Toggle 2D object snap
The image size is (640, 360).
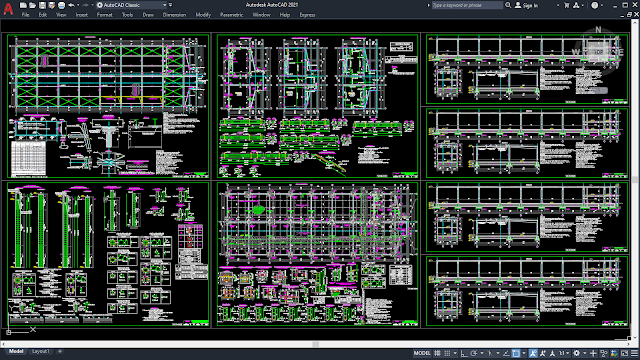click(x=516, y=353)
